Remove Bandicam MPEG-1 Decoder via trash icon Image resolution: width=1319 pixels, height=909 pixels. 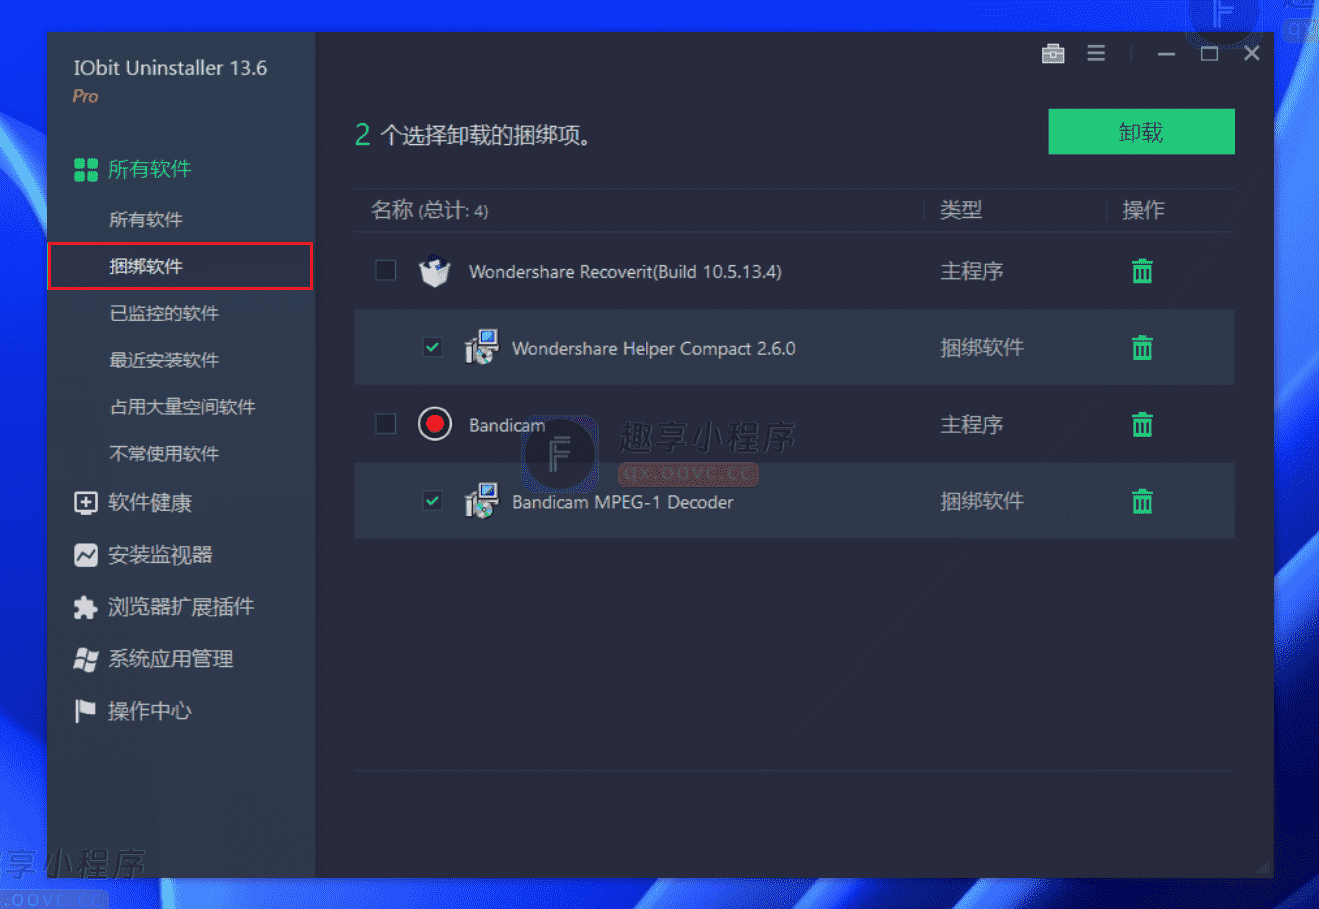1142,501
